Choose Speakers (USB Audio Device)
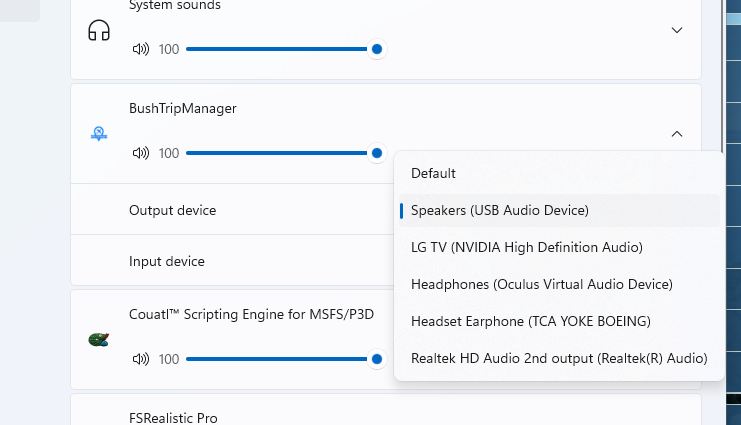 coord(499,210)
